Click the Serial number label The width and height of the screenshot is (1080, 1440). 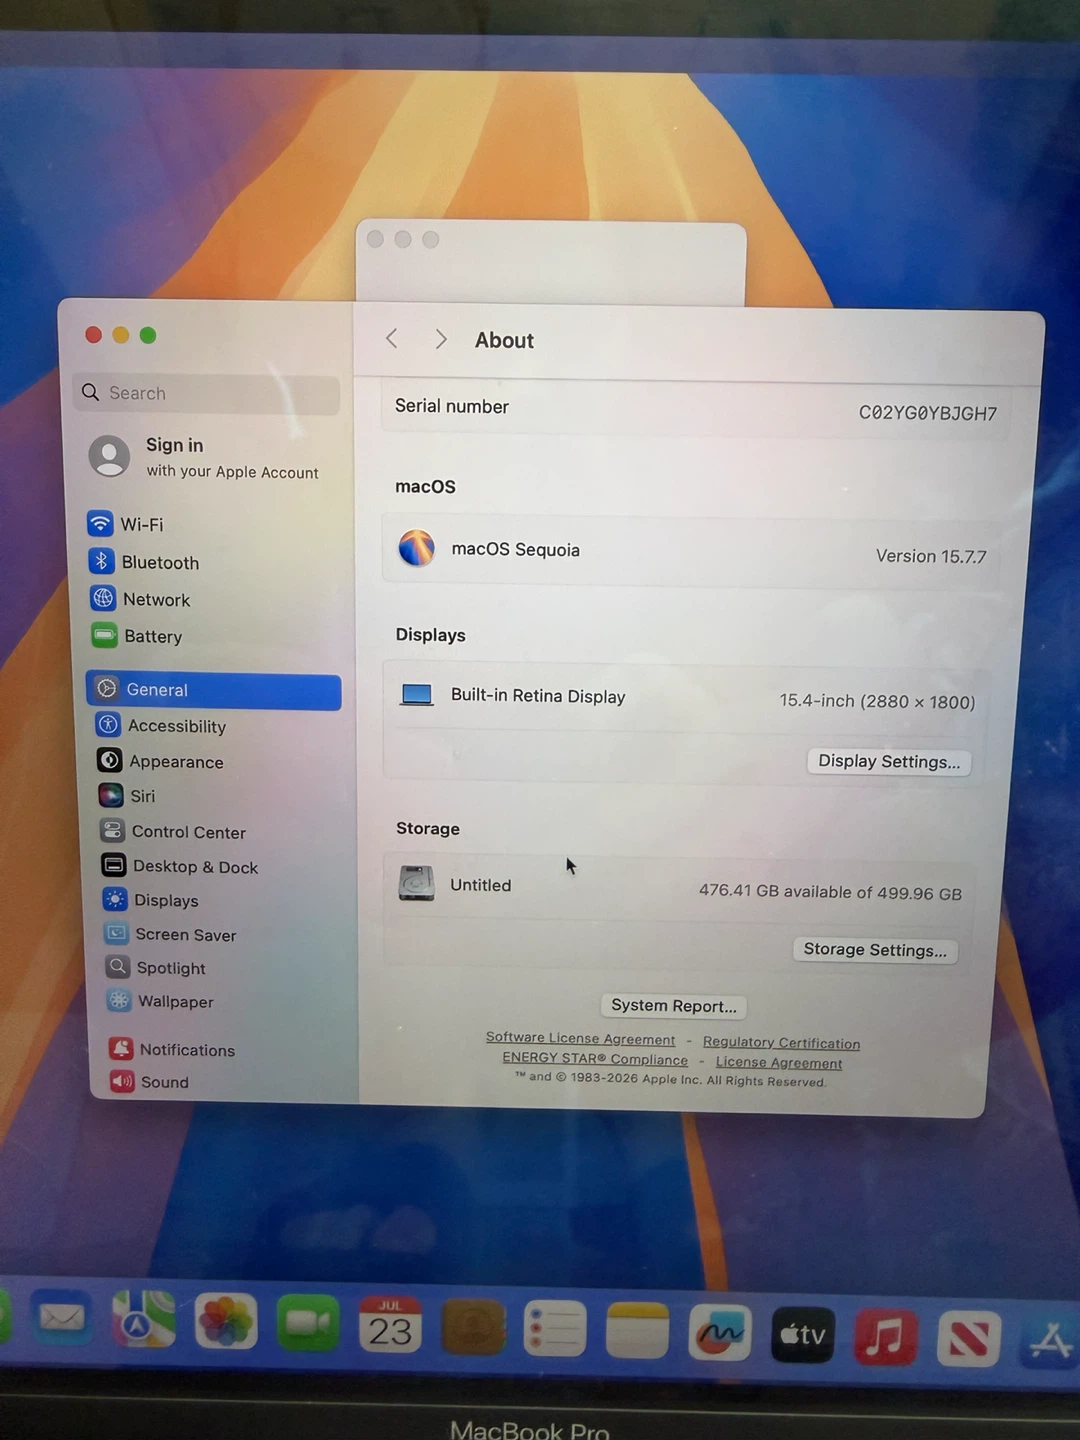tap(452, 406)
